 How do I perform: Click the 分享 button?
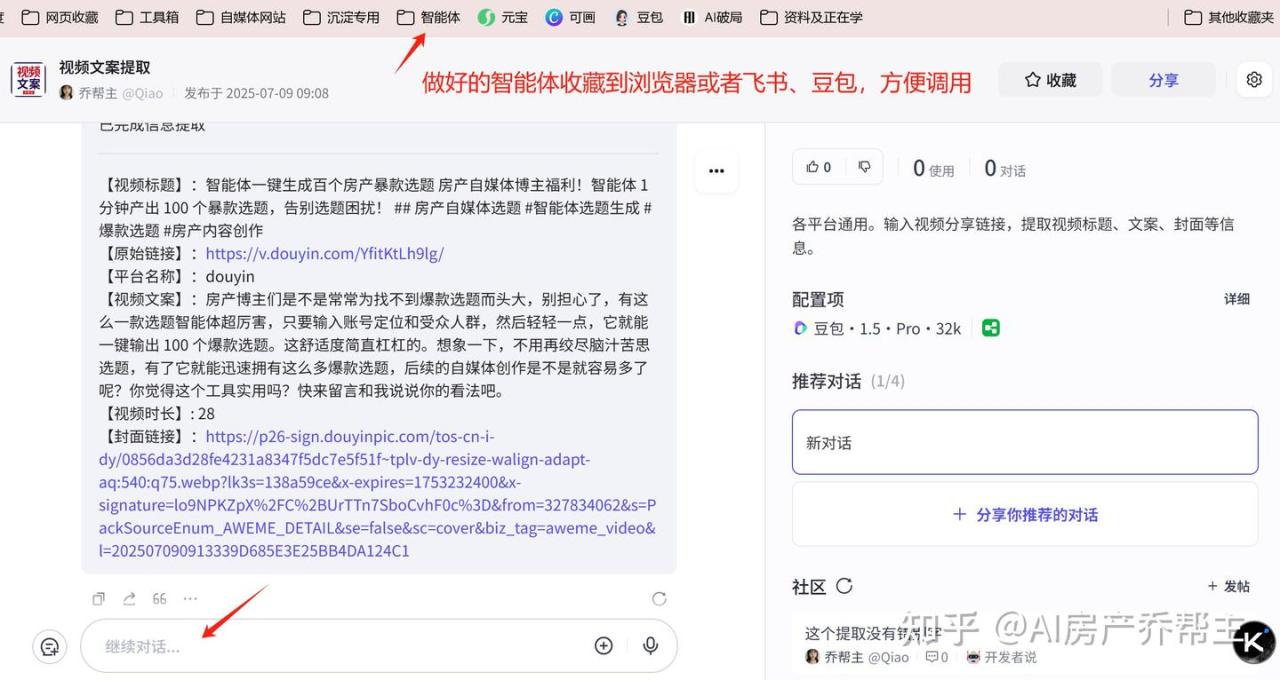1163,80
